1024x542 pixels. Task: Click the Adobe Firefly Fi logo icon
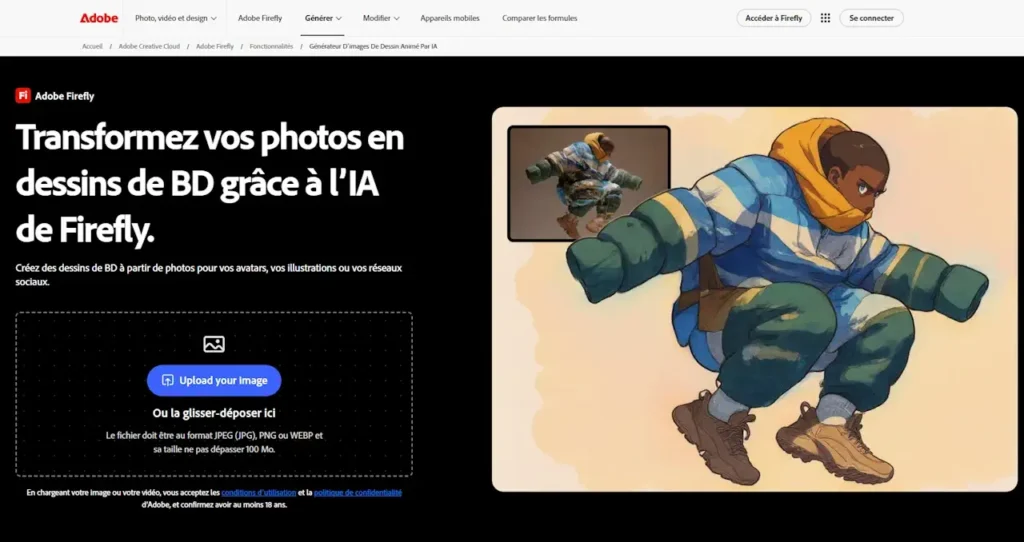23,96
